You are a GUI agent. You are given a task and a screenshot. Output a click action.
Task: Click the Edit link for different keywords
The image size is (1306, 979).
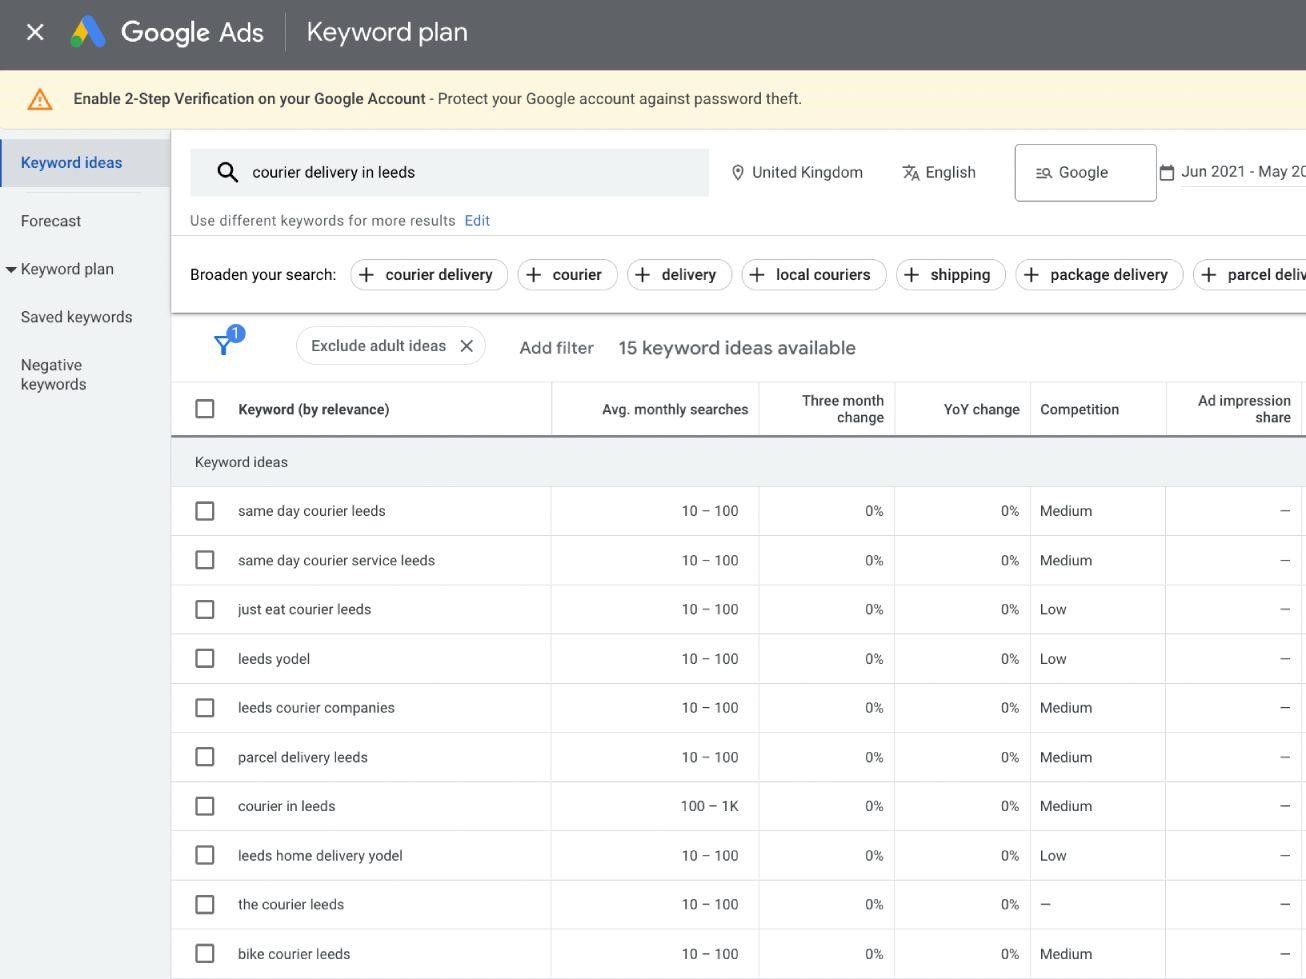(x=477, y=221)
